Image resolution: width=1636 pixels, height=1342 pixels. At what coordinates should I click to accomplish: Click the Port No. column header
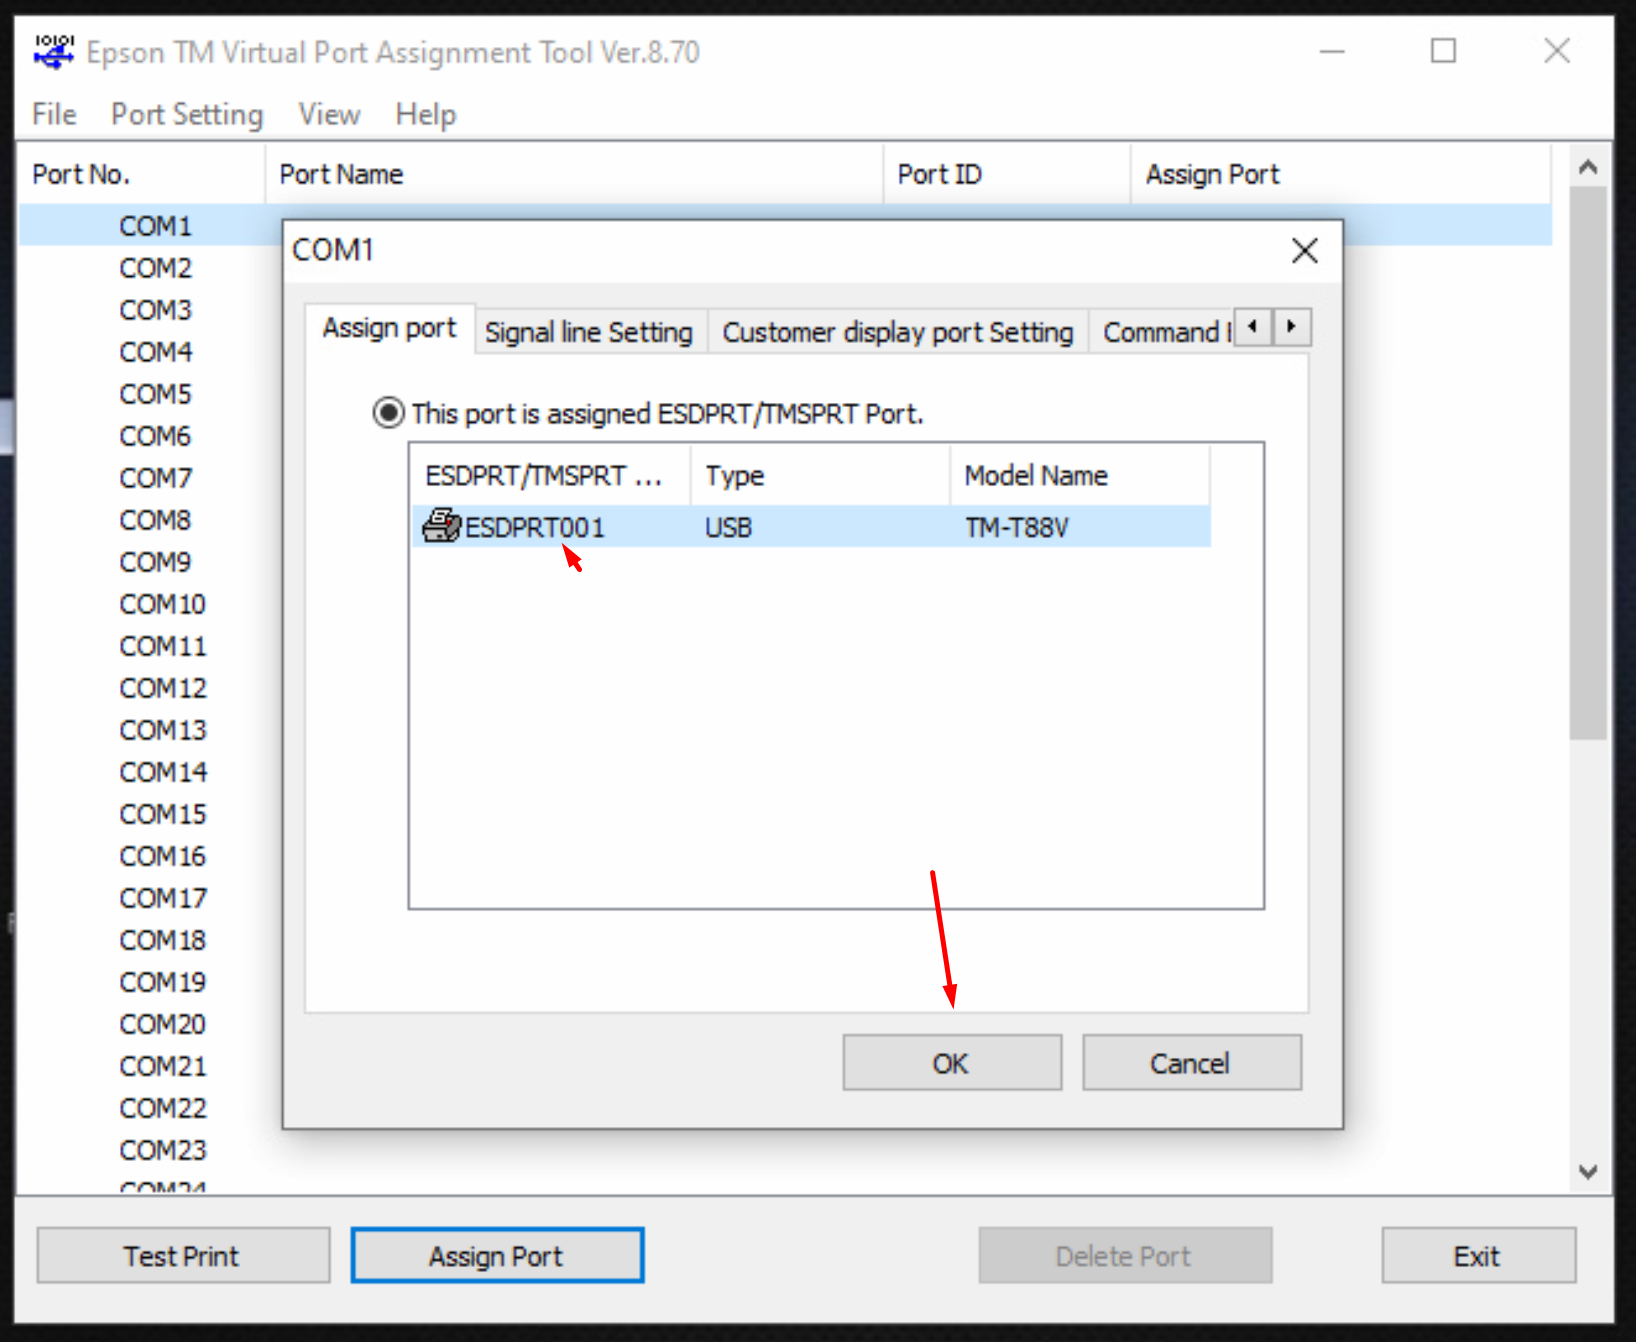pos(141,174)
